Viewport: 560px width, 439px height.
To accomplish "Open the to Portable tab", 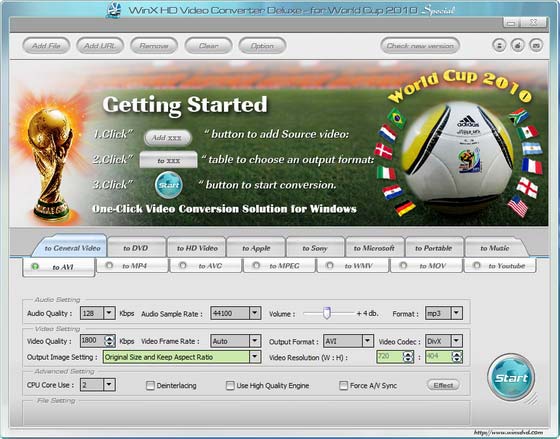I will 434,248.
